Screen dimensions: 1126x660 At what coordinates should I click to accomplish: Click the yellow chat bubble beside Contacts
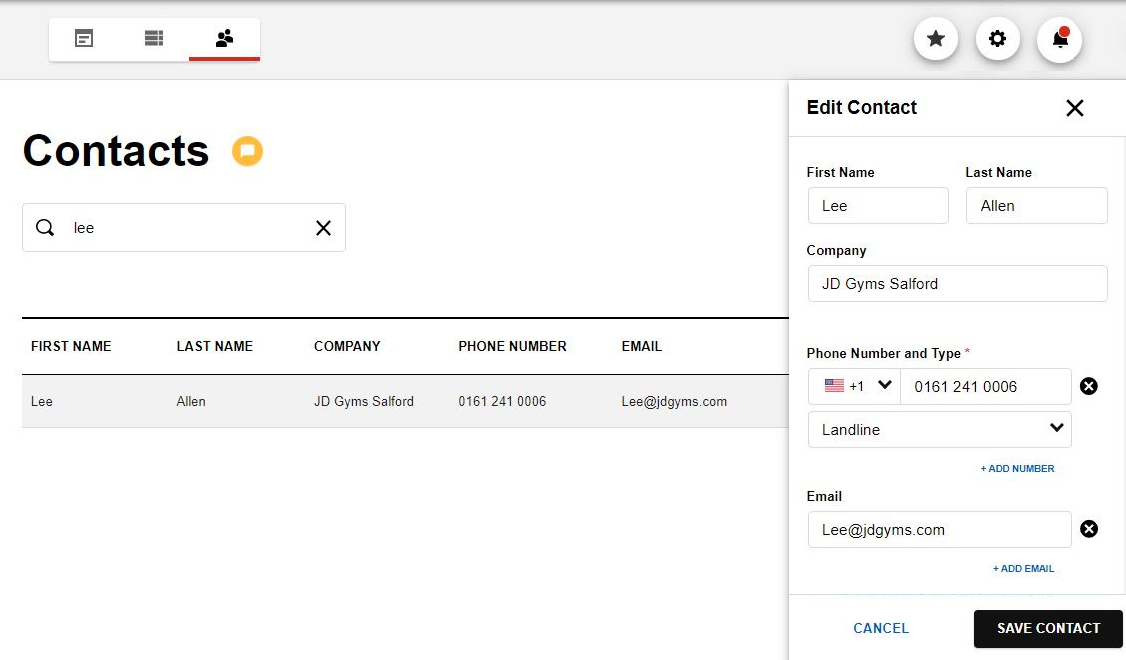247,151
